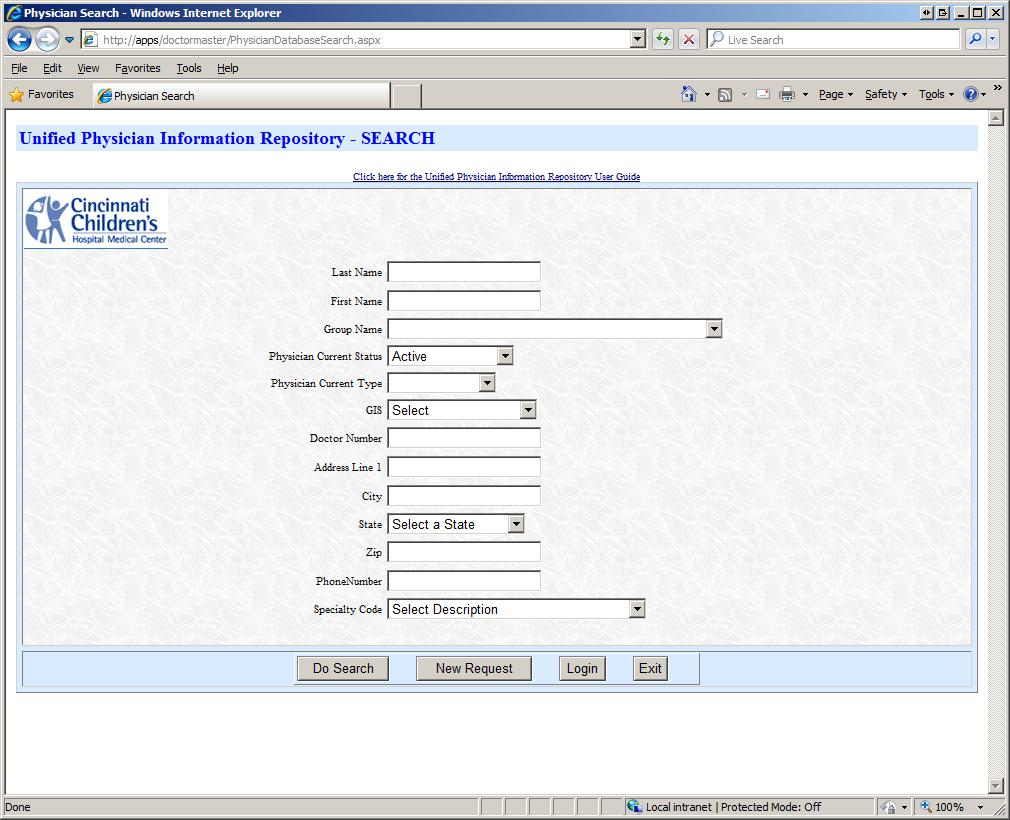Click the red Stop loading icon
This screenshot has width=1010, height=820.
pos(689,39)
